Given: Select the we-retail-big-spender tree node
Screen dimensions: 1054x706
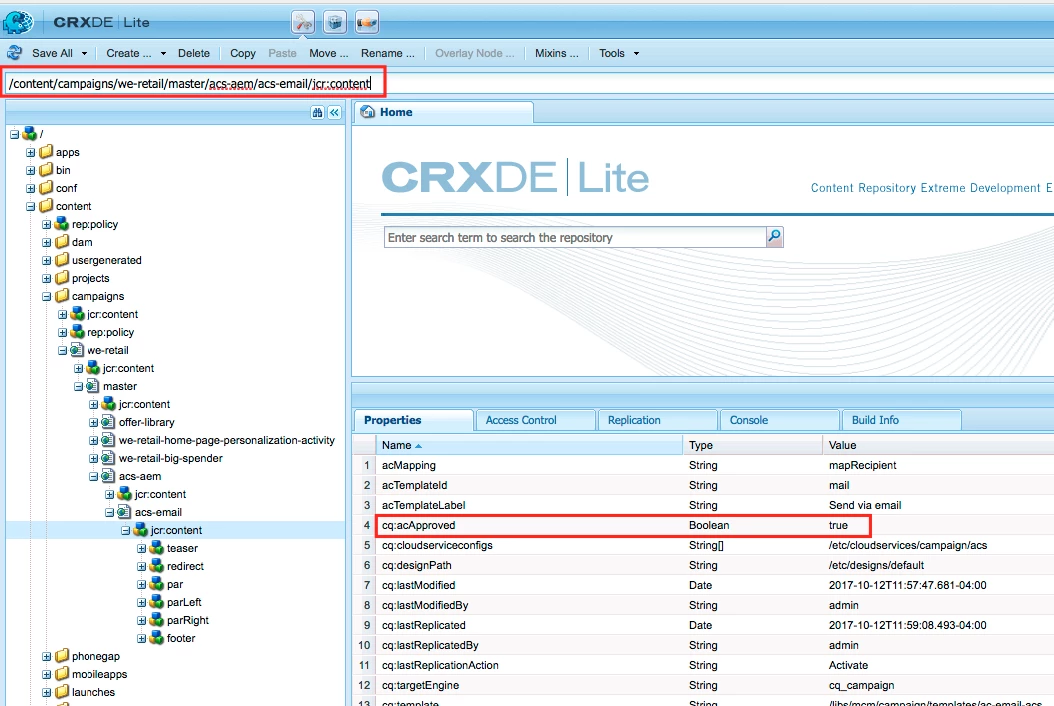Looking at the screenshot, I should click(x=171, y=458).
